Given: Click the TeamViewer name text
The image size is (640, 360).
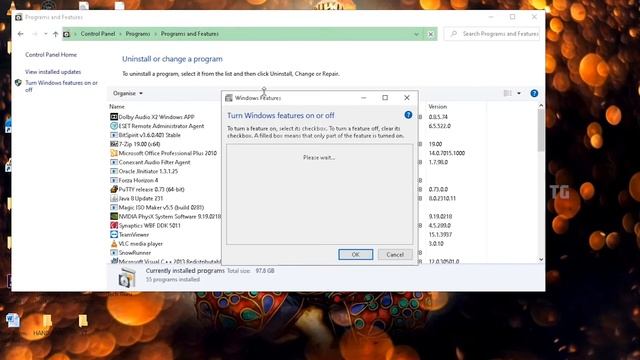Looking at the screenshot, I should tap(134, 235).
